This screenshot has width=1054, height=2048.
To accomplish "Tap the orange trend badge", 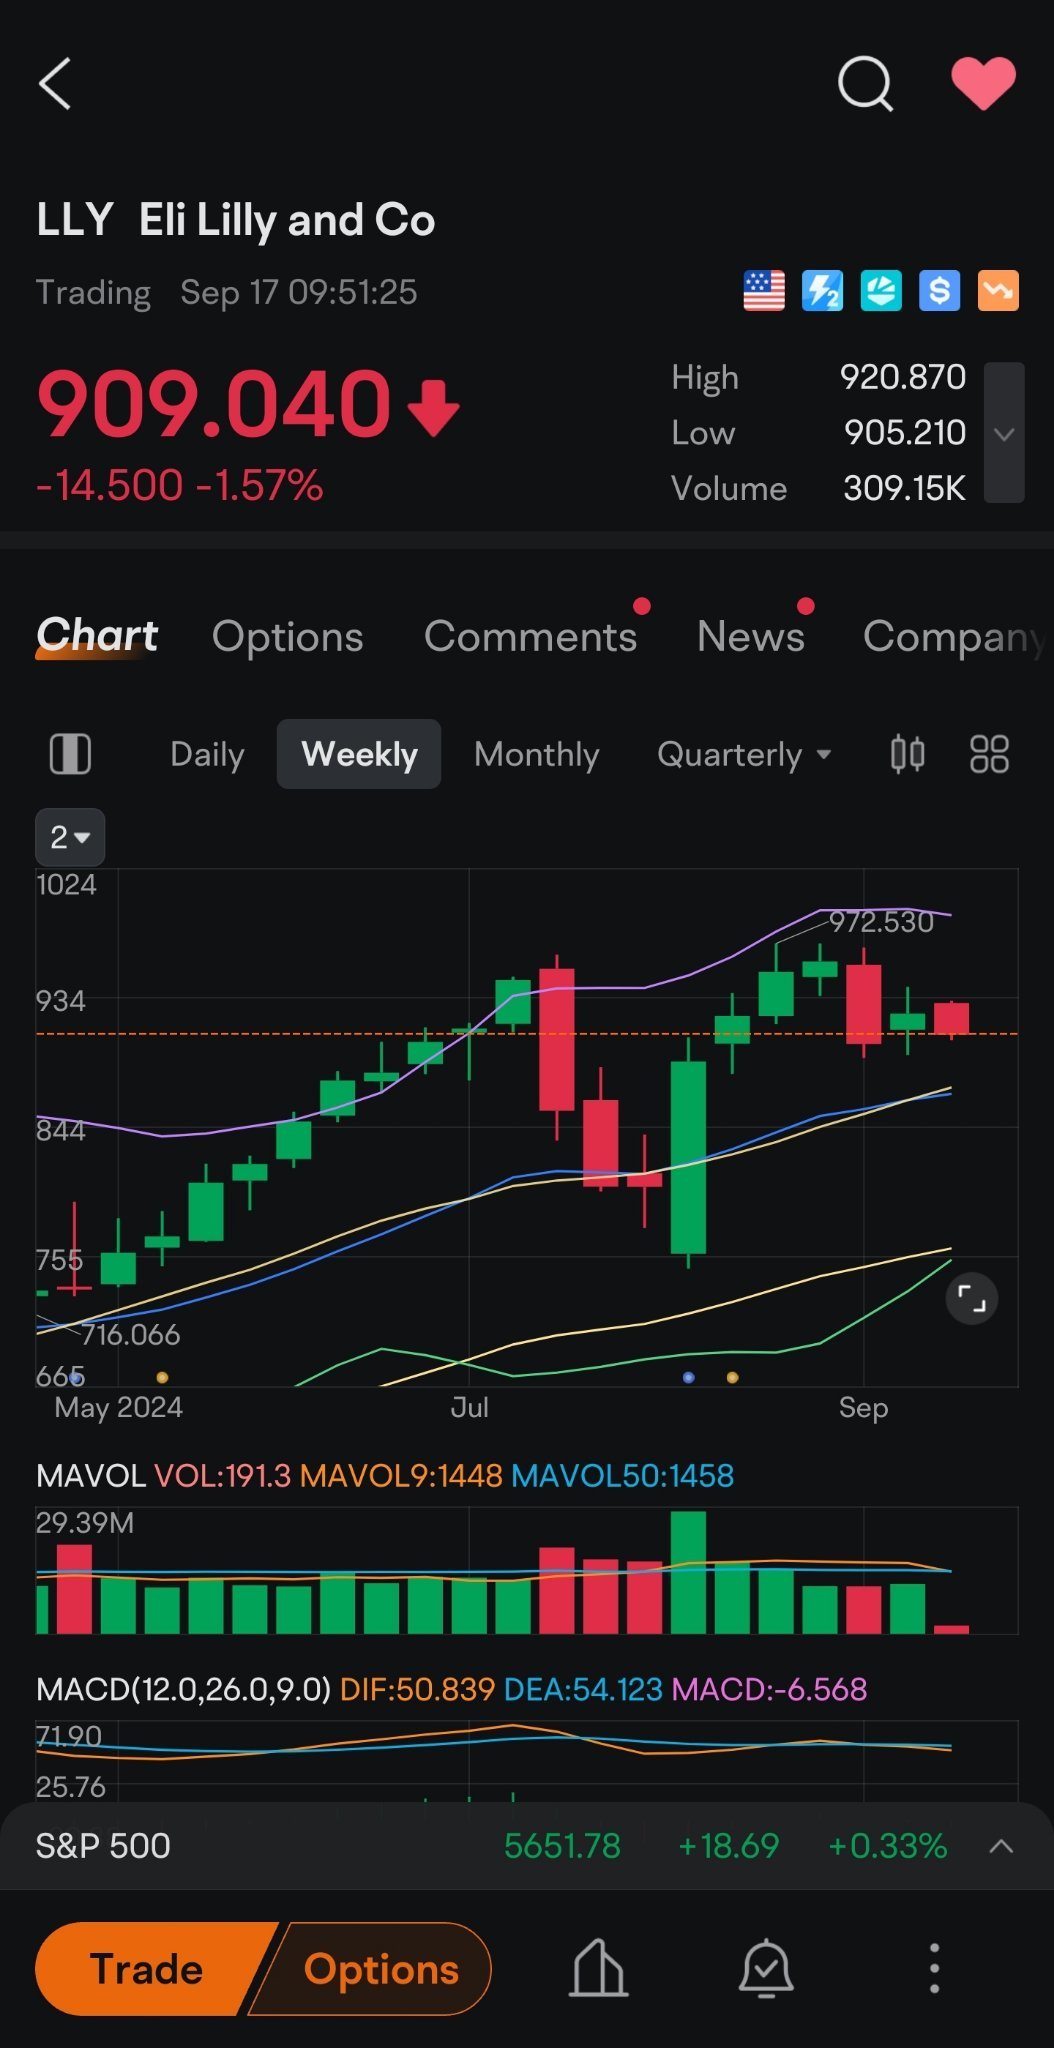I will pyautogui.click(x=998, y=291).
